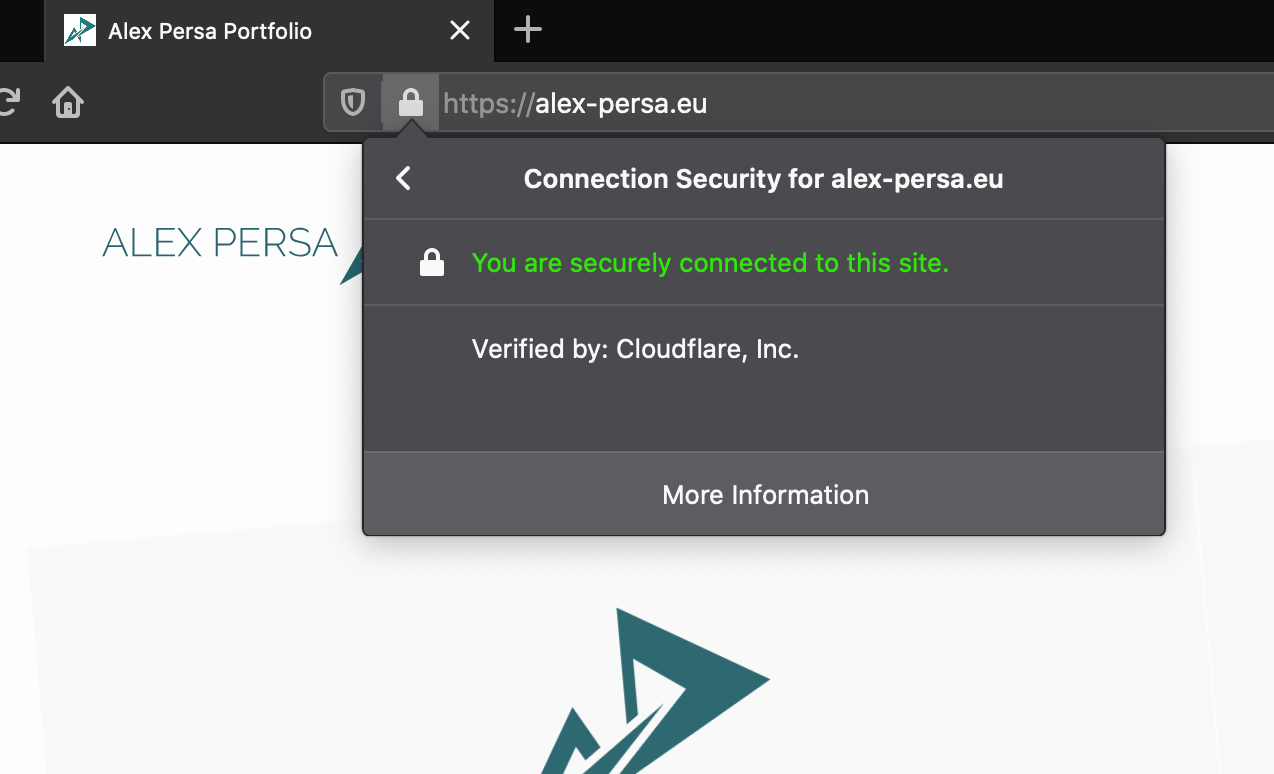Image resolution: width=1274 pixels, height=774 pixels.
Task: Go back using the panel's left chevron
Action: click(x=403, y=179)
